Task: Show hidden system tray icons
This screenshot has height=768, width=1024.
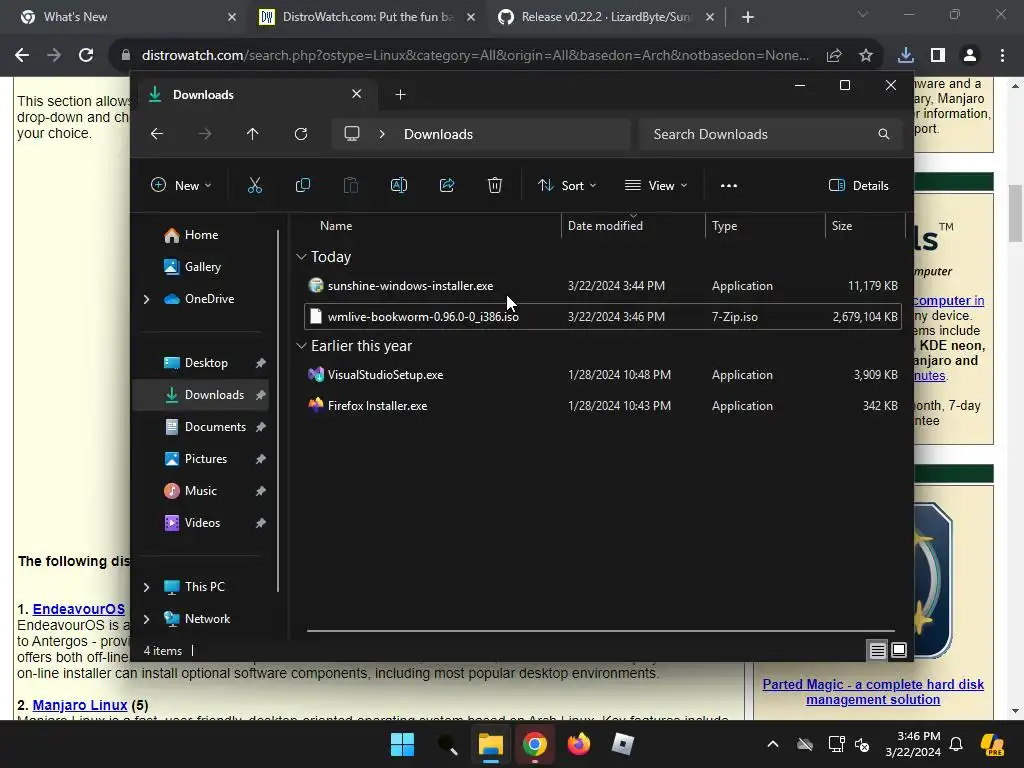Action: [773, 744]
